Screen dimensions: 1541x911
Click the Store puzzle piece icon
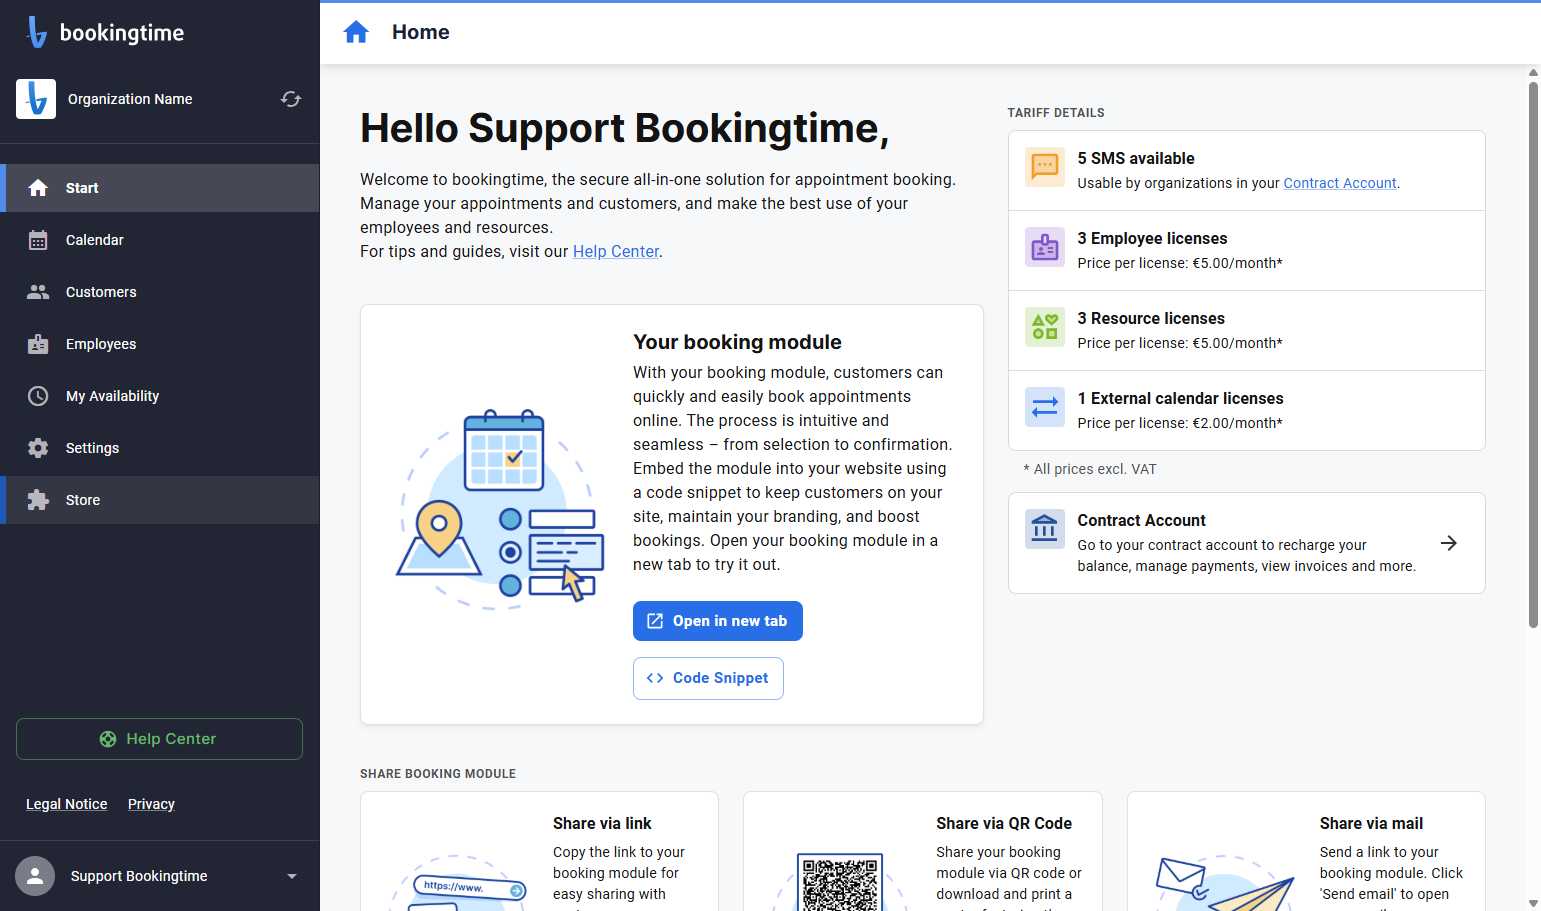[x=38, y=500]
